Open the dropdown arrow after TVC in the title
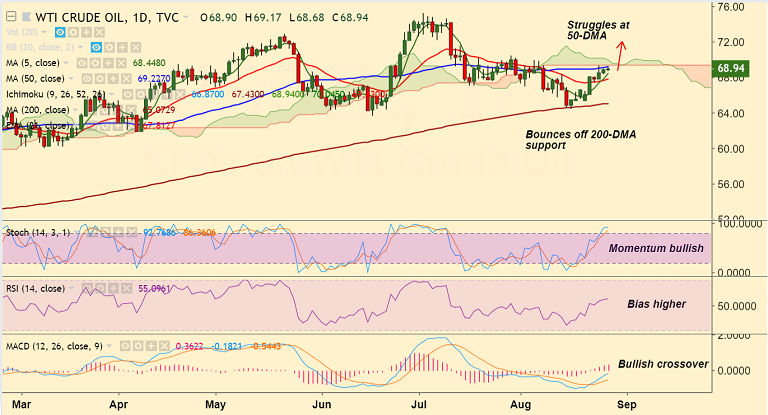The image size is (768, 415). click(x=186, y=18)
